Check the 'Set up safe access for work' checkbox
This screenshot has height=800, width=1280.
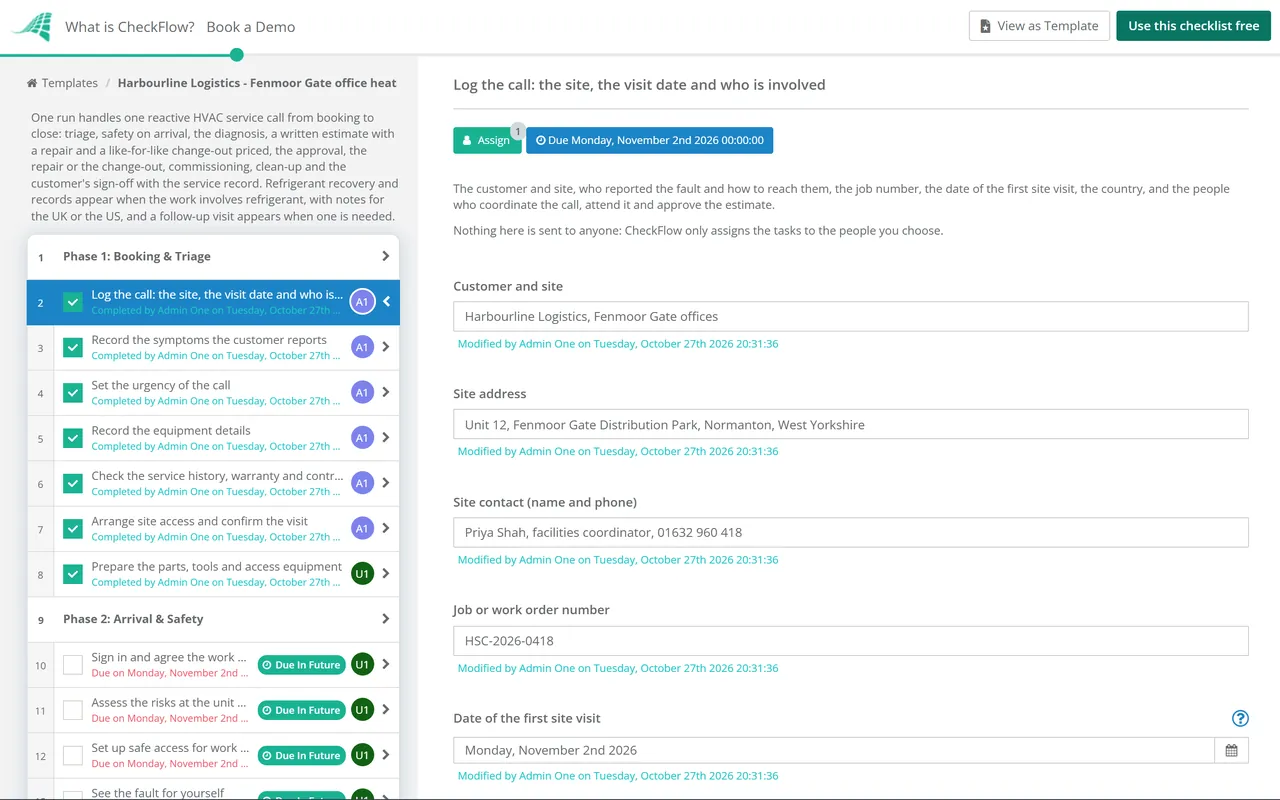73,755
